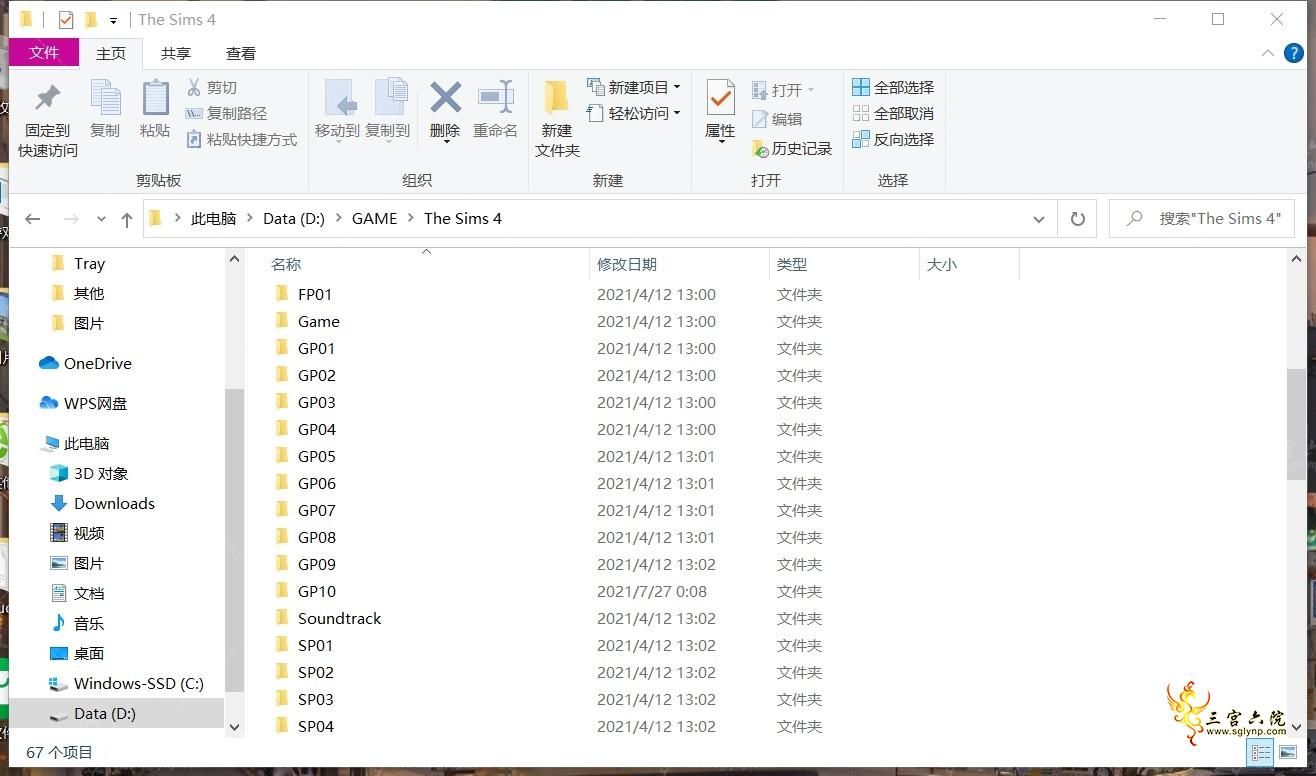Click Data (D:) breadcrumb in address bar
This screenshot has height=776, width=1316.
point(294,219)
